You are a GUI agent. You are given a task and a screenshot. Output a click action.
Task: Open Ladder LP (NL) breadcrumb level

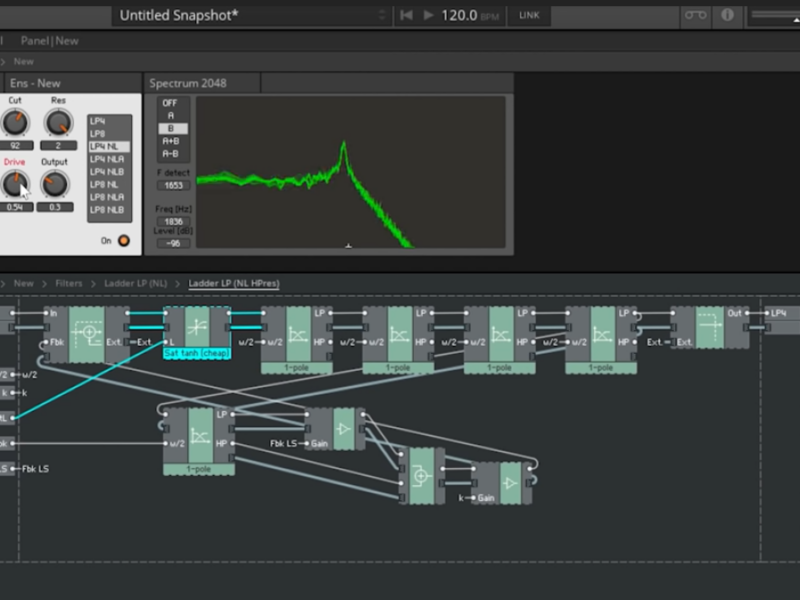pos(136,284)
